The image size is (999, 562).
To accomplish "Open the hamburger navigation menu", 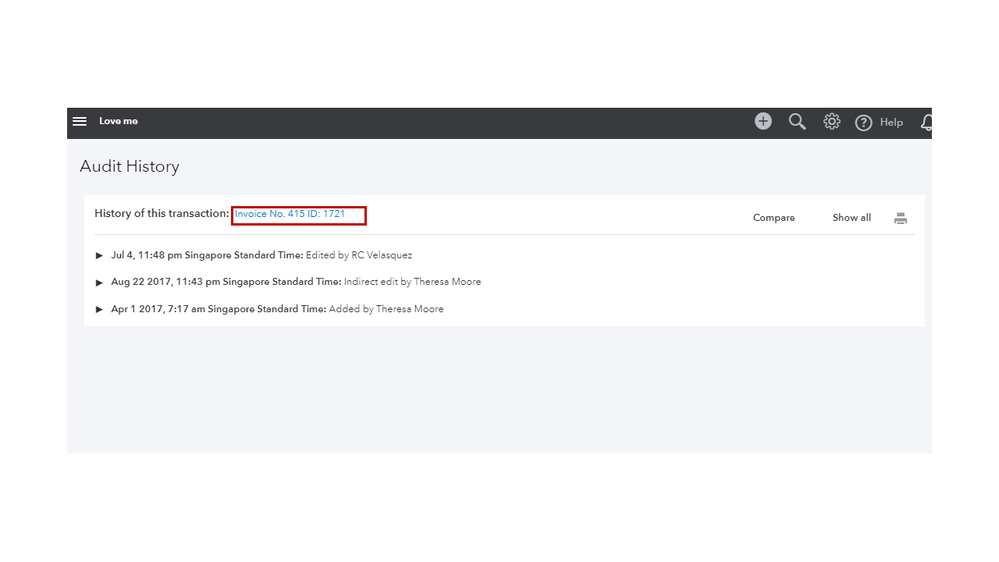I will click(x=80, y=121).
